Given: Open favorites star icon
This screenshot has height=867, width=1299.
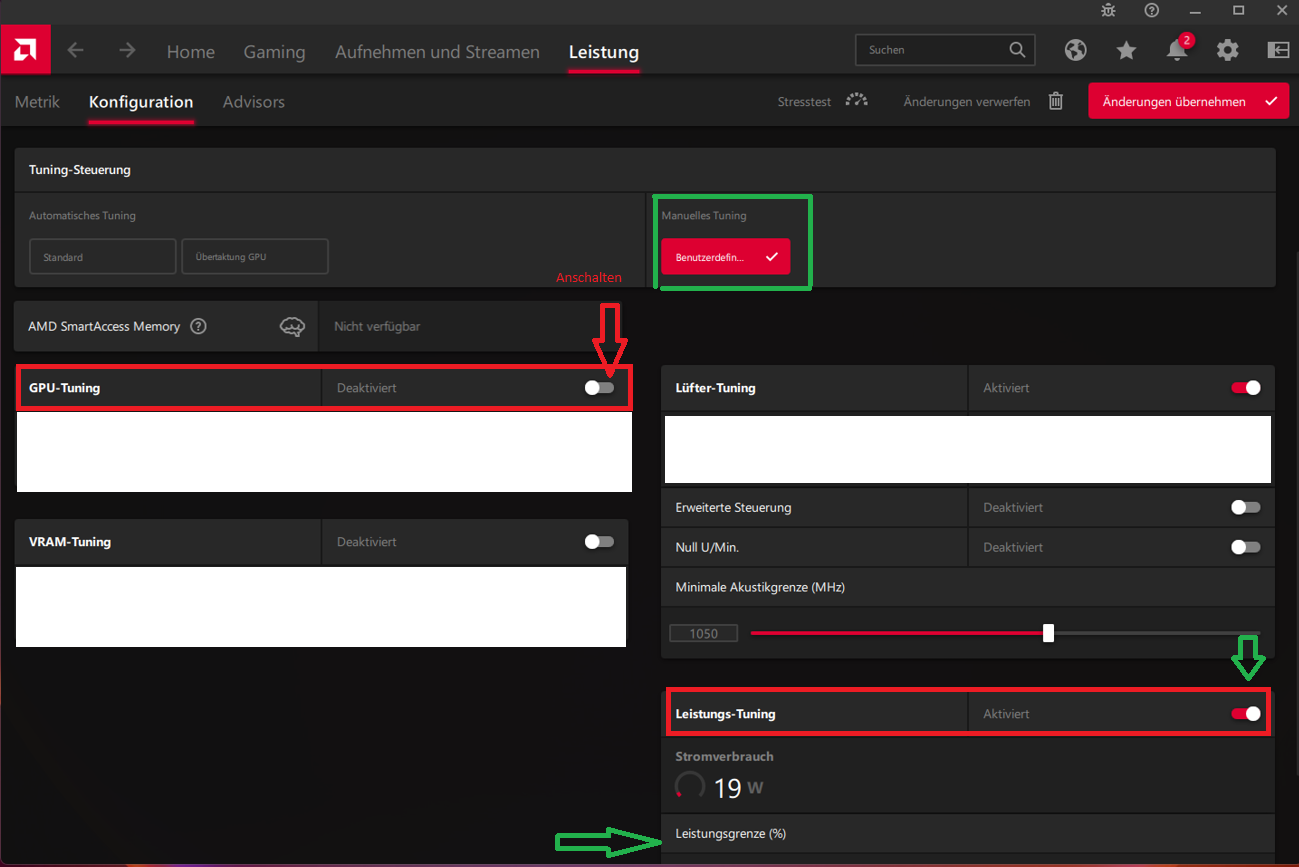Looking at the screenshot, I should (1126, 50).
